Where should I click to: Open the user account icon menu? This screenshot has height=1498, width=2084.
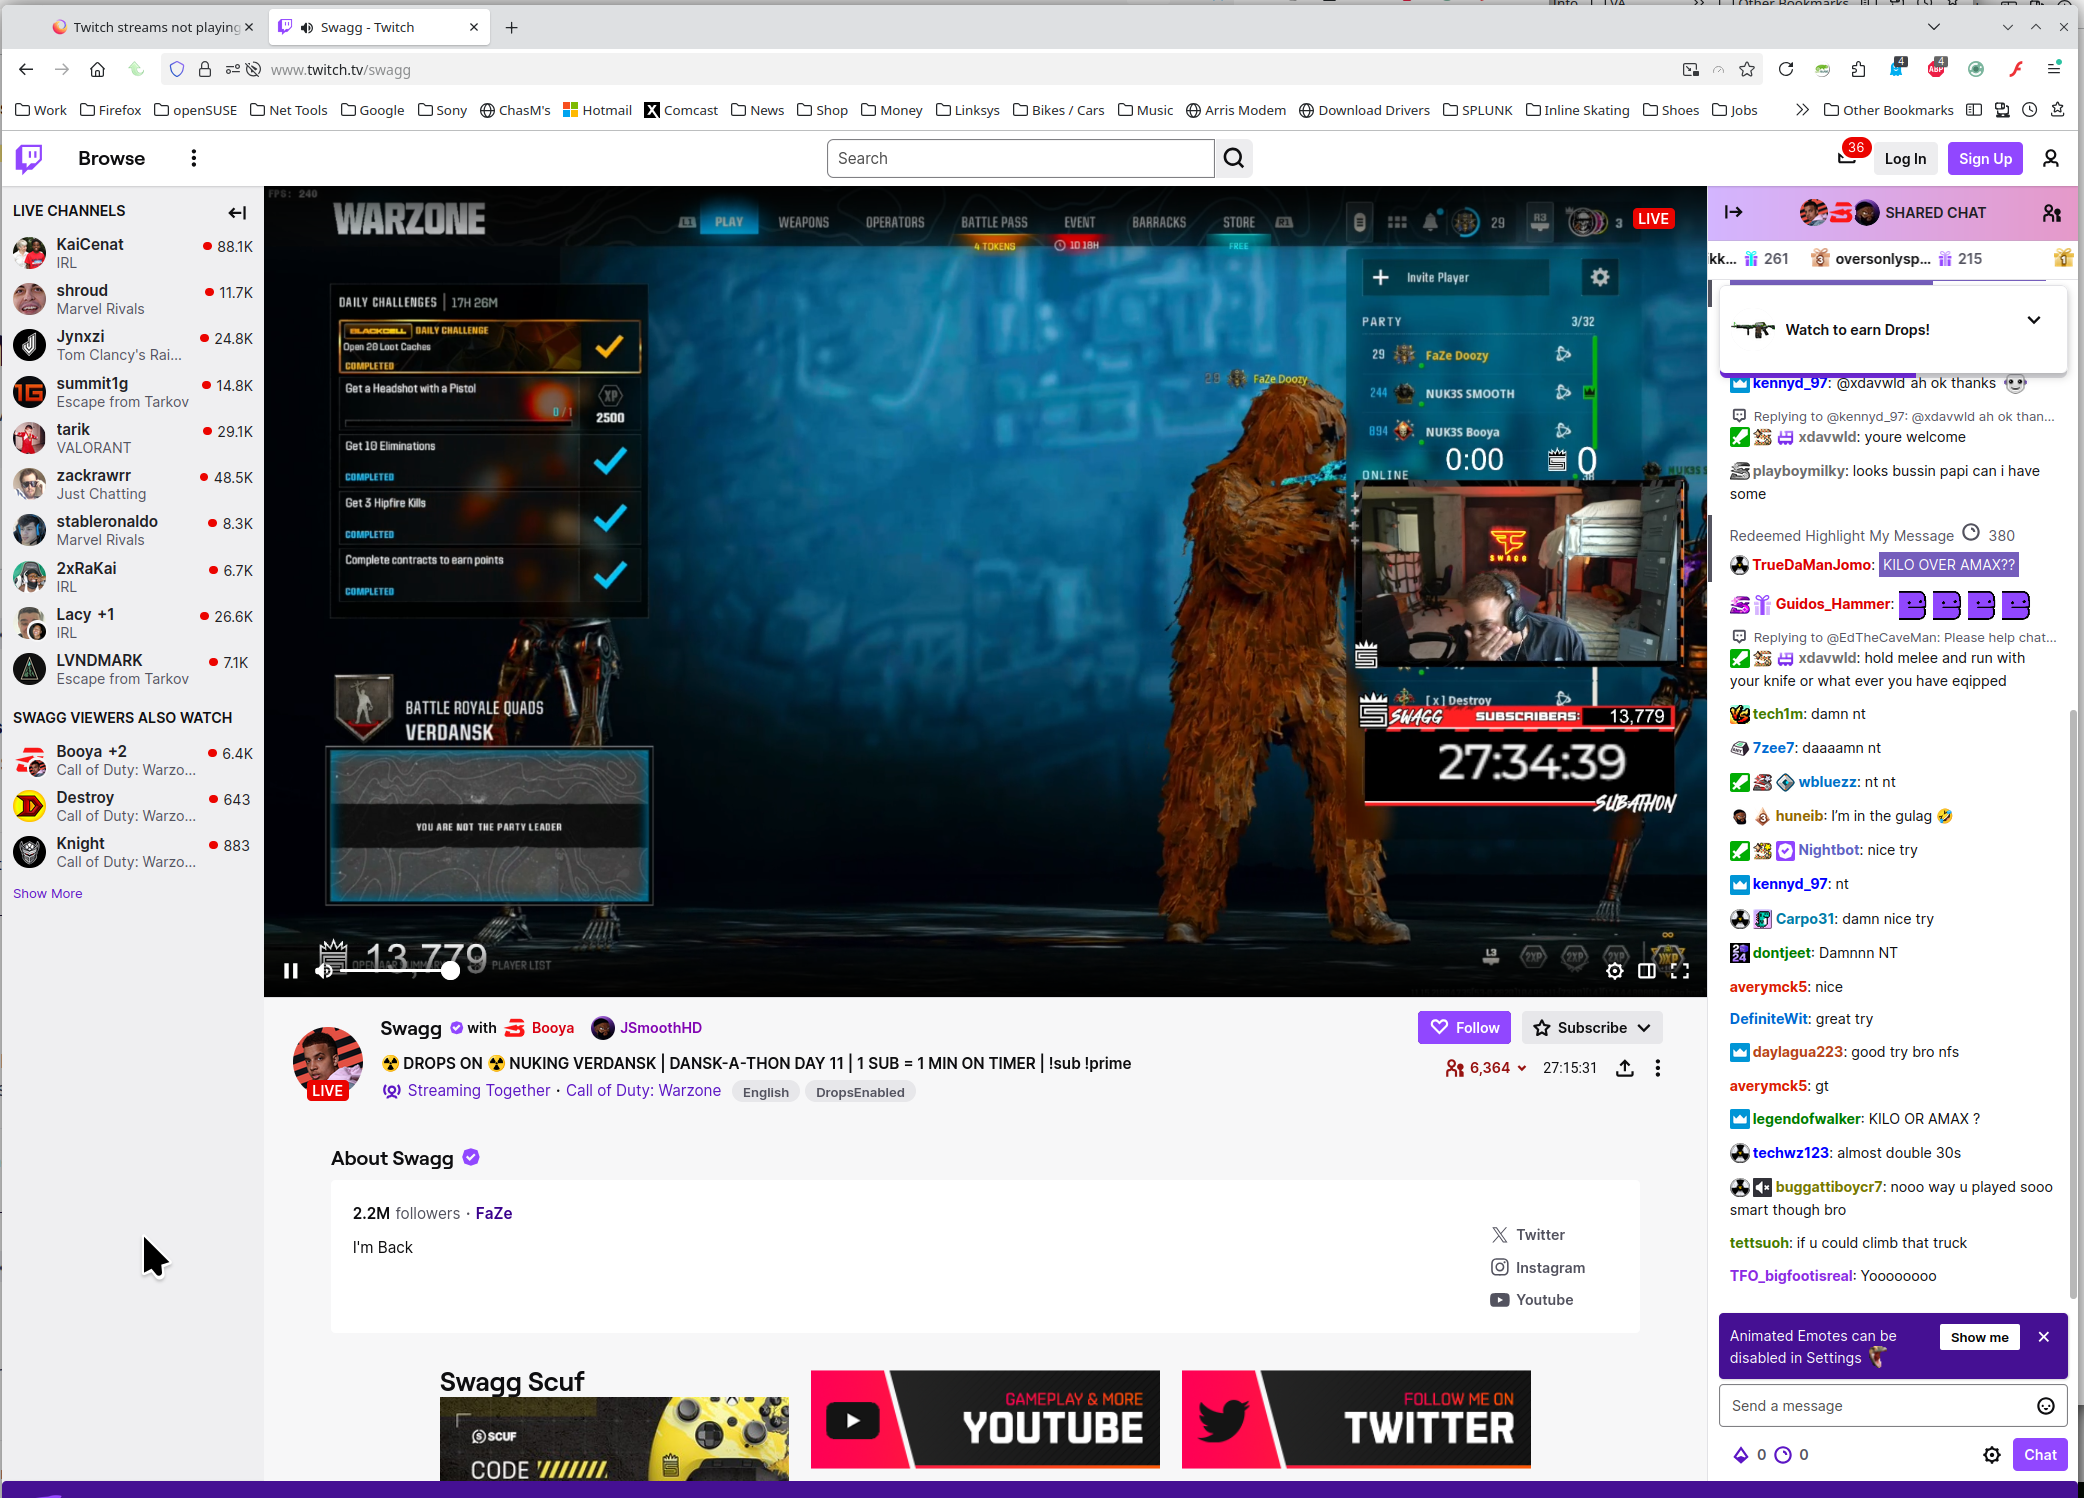click(x=2051, y=158)
